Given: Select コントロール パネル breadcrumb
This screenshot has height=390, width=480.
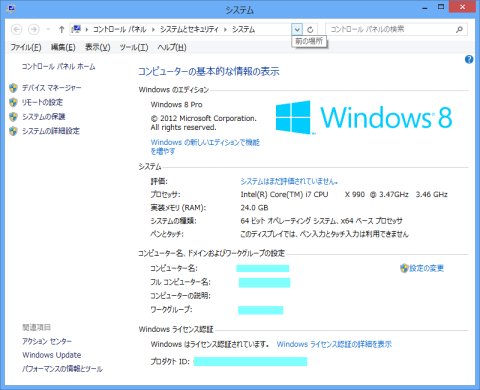Looking at the screenshot, I should (120, 30).
